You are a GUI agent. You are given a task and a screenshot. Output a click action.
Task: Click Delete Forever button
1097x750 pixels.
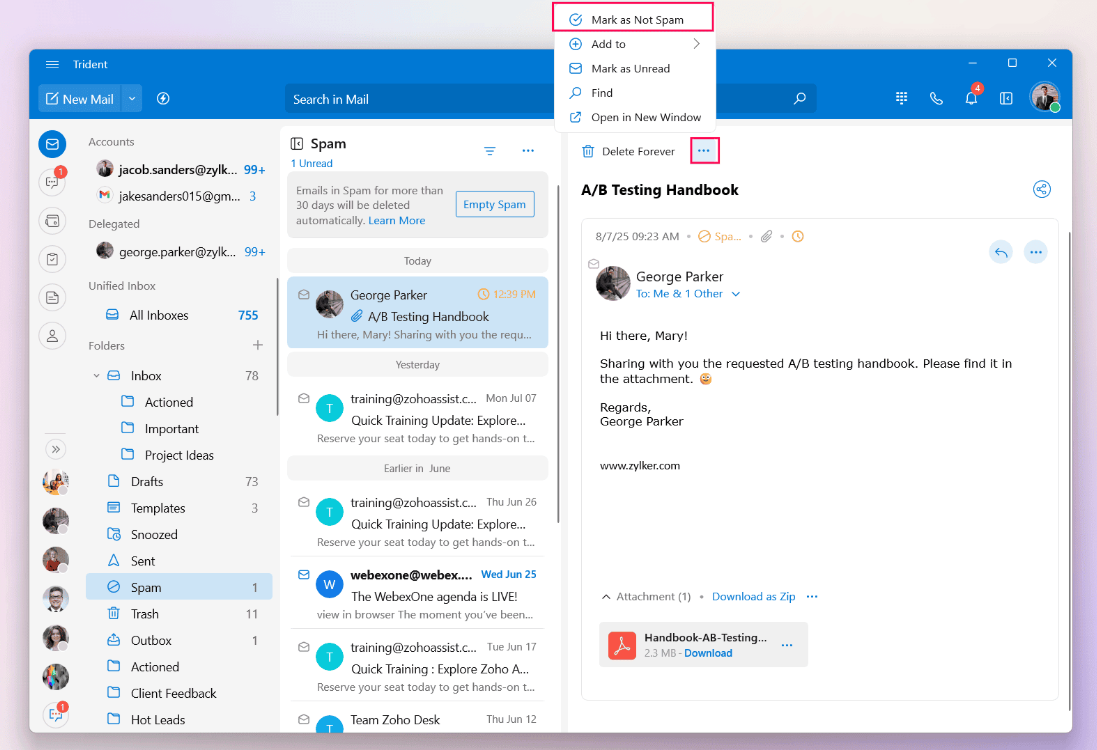[628, 151]
